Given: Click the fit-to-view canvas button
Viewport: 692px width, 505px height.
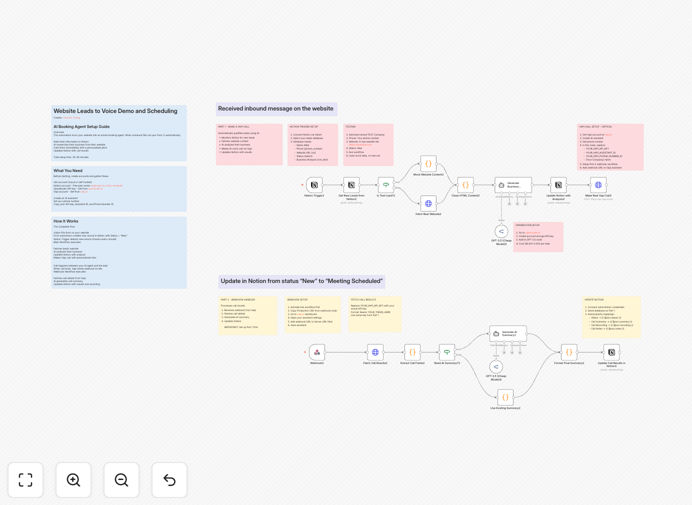Looking at the screenshot, I should click(x=26, y=480).
